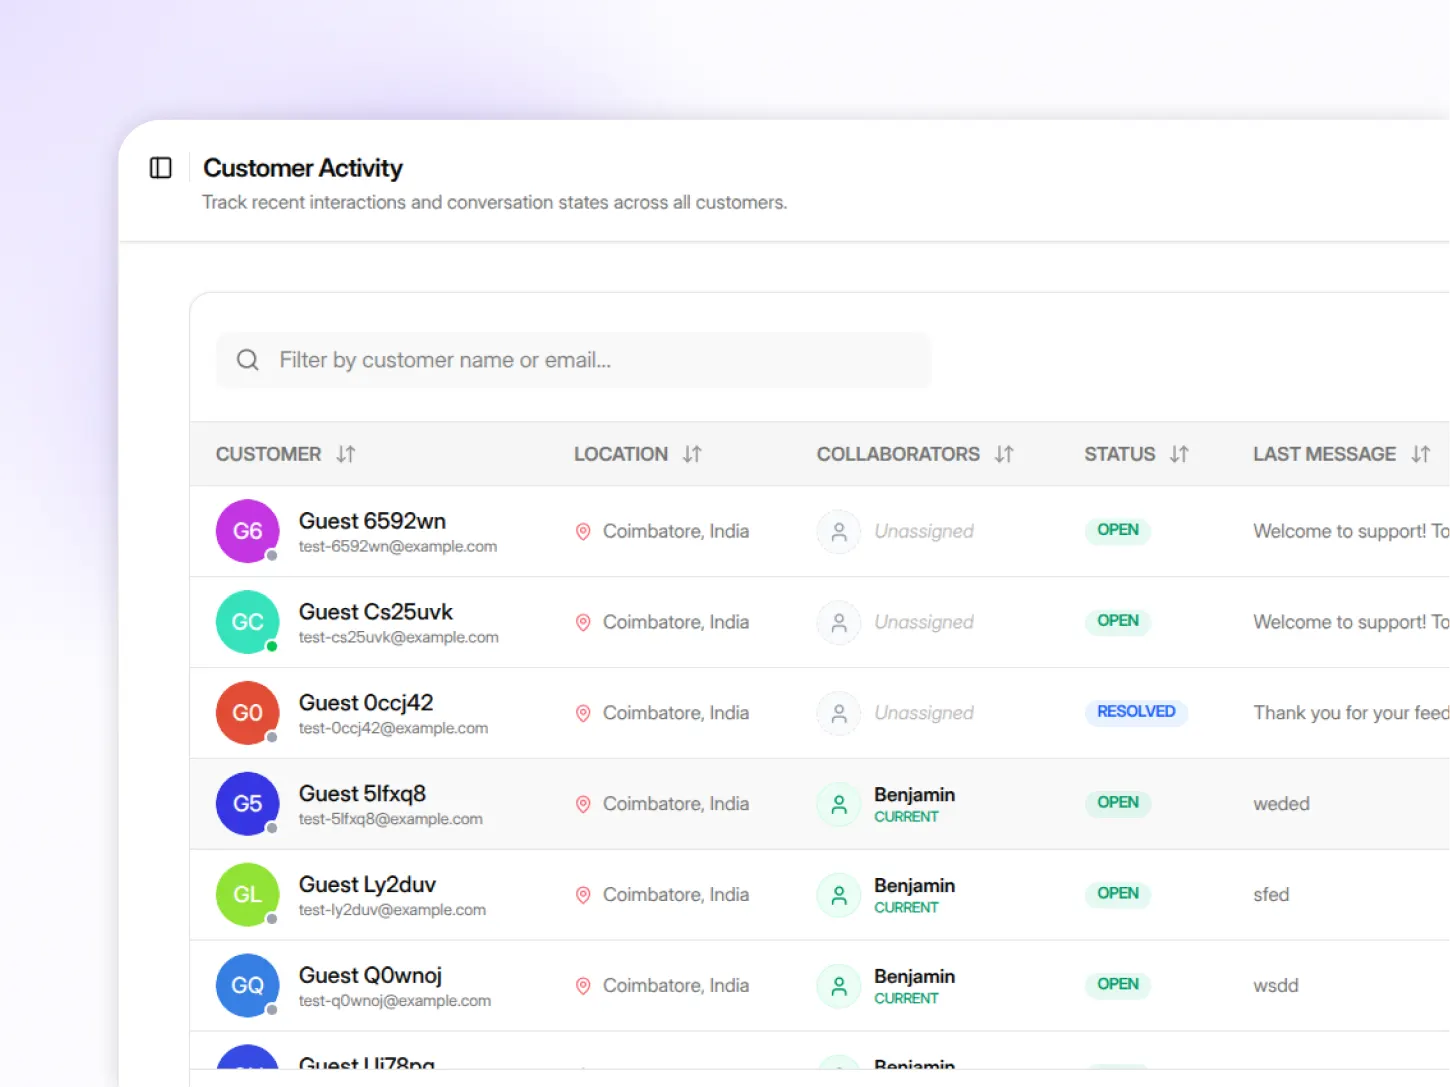Click OPEN status badge for Guest Cs25uvk
This screenshot has height=1088, width=1450.
click(x=1118, y=621)
